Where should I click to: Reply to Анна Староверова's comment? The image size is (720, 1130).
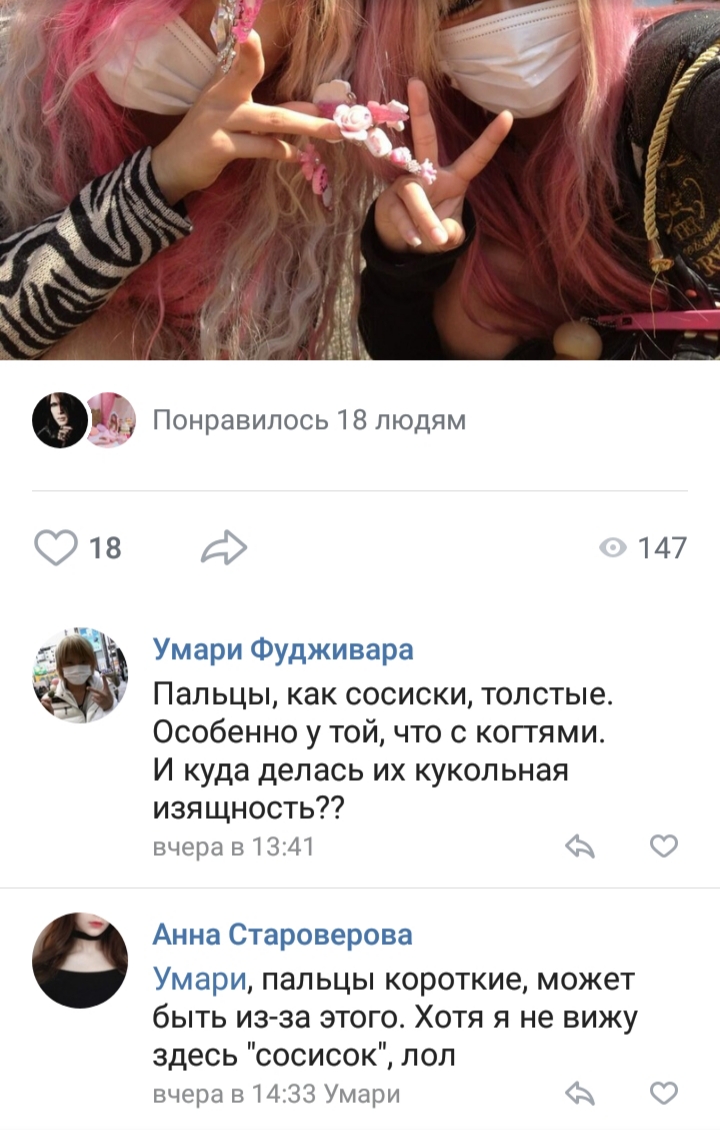click(x=580, y=1093)
